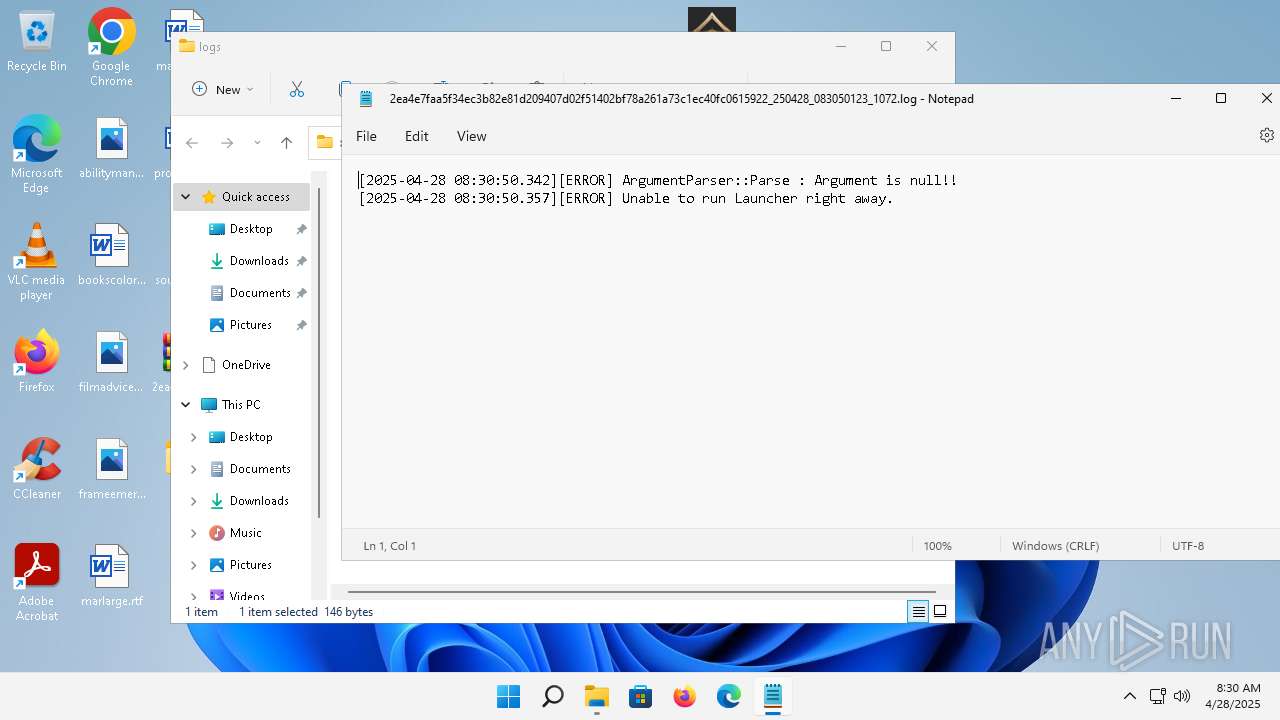Select filmadvice image file on desktop

111,362
